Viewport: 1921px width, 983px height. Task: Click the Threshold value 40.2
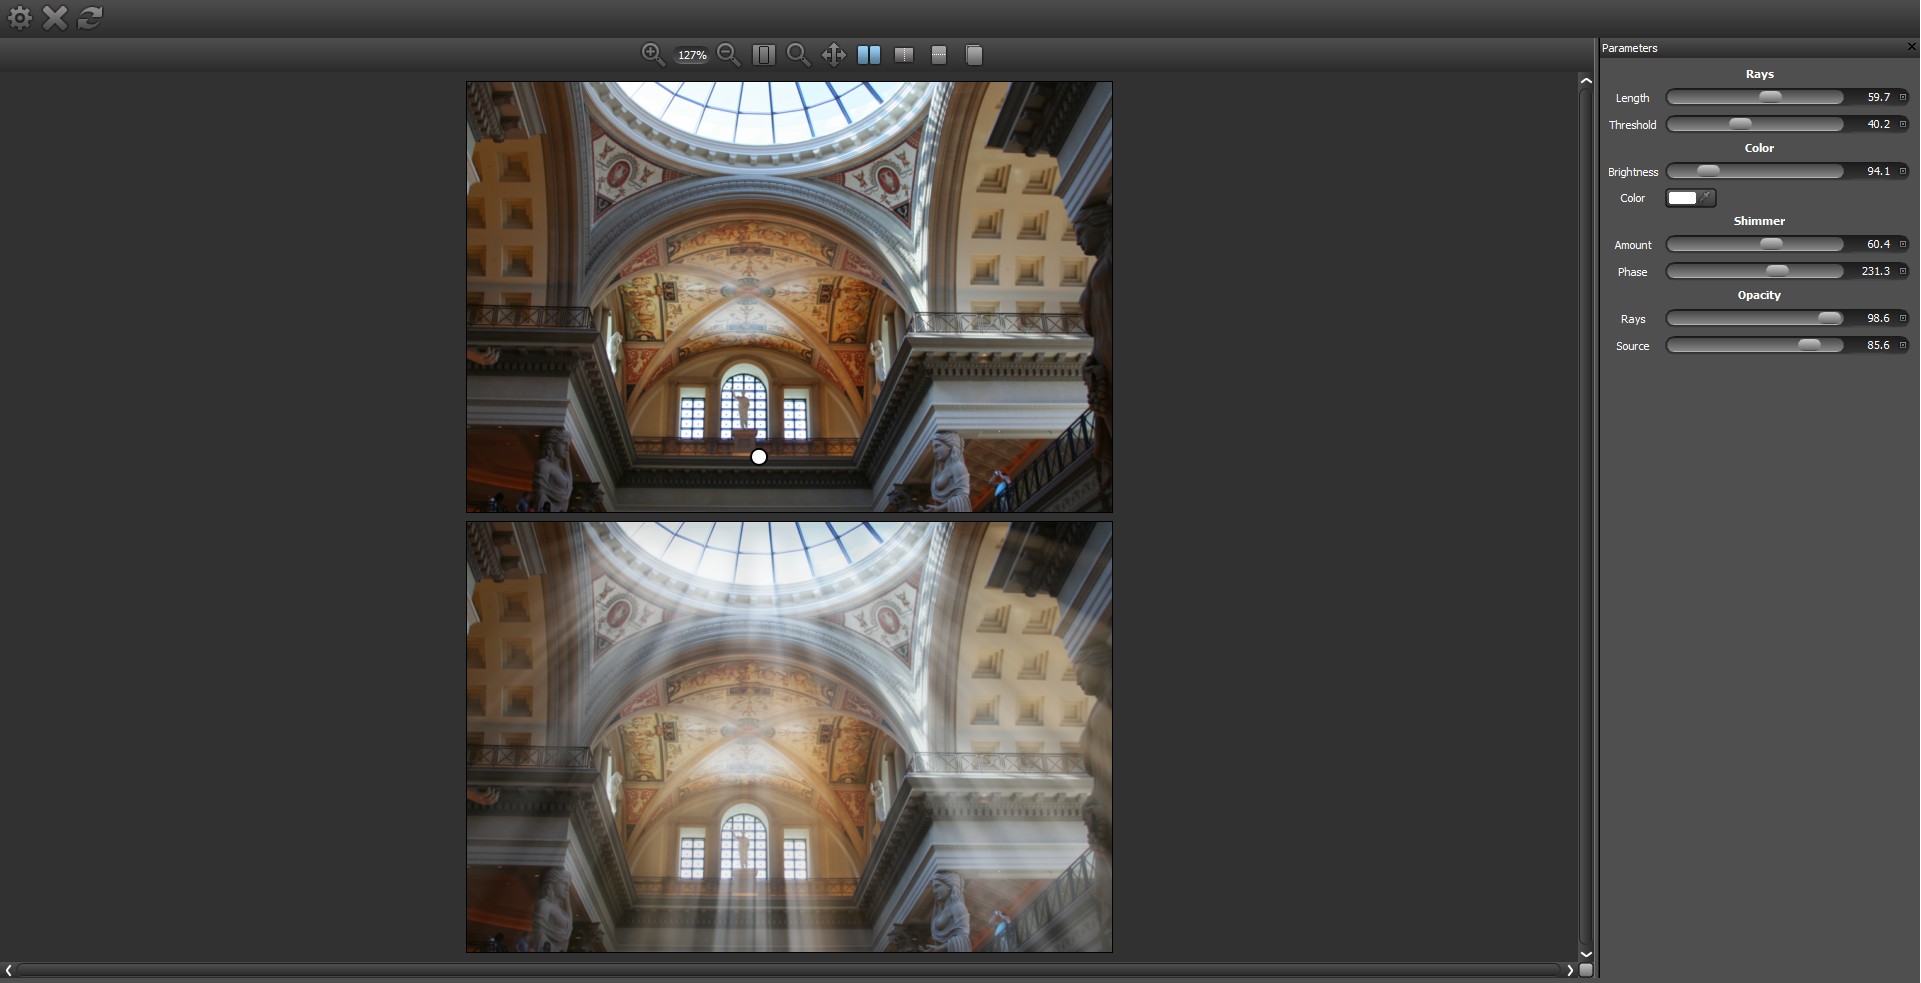click(x=1878, y=124)
